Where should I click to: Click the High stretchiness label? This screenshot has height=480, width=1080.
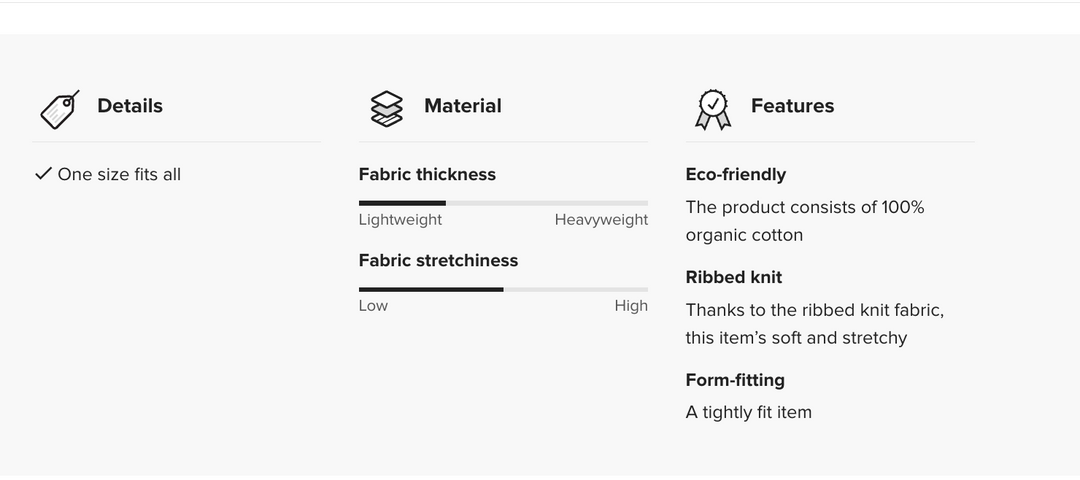point(631,306)
